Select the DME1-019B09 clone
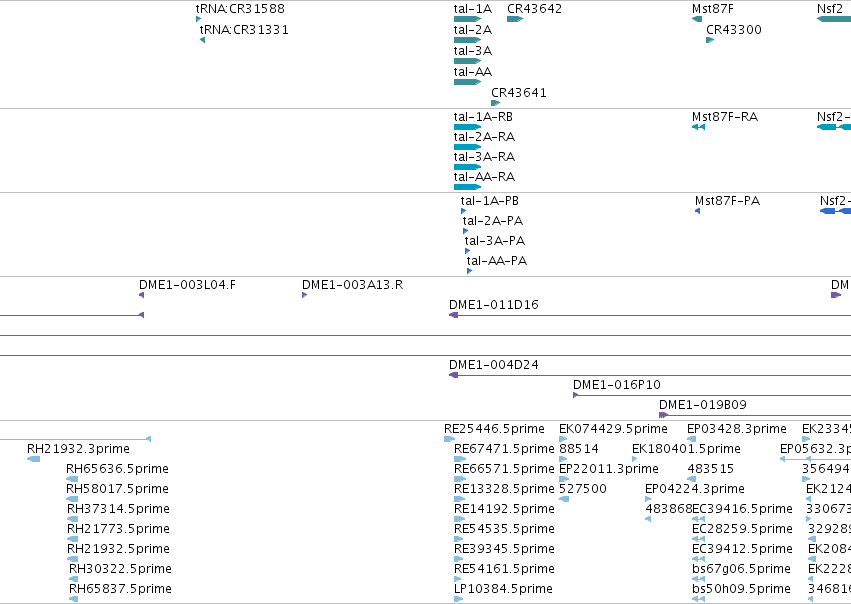851x604 pixels. point(754,415)
